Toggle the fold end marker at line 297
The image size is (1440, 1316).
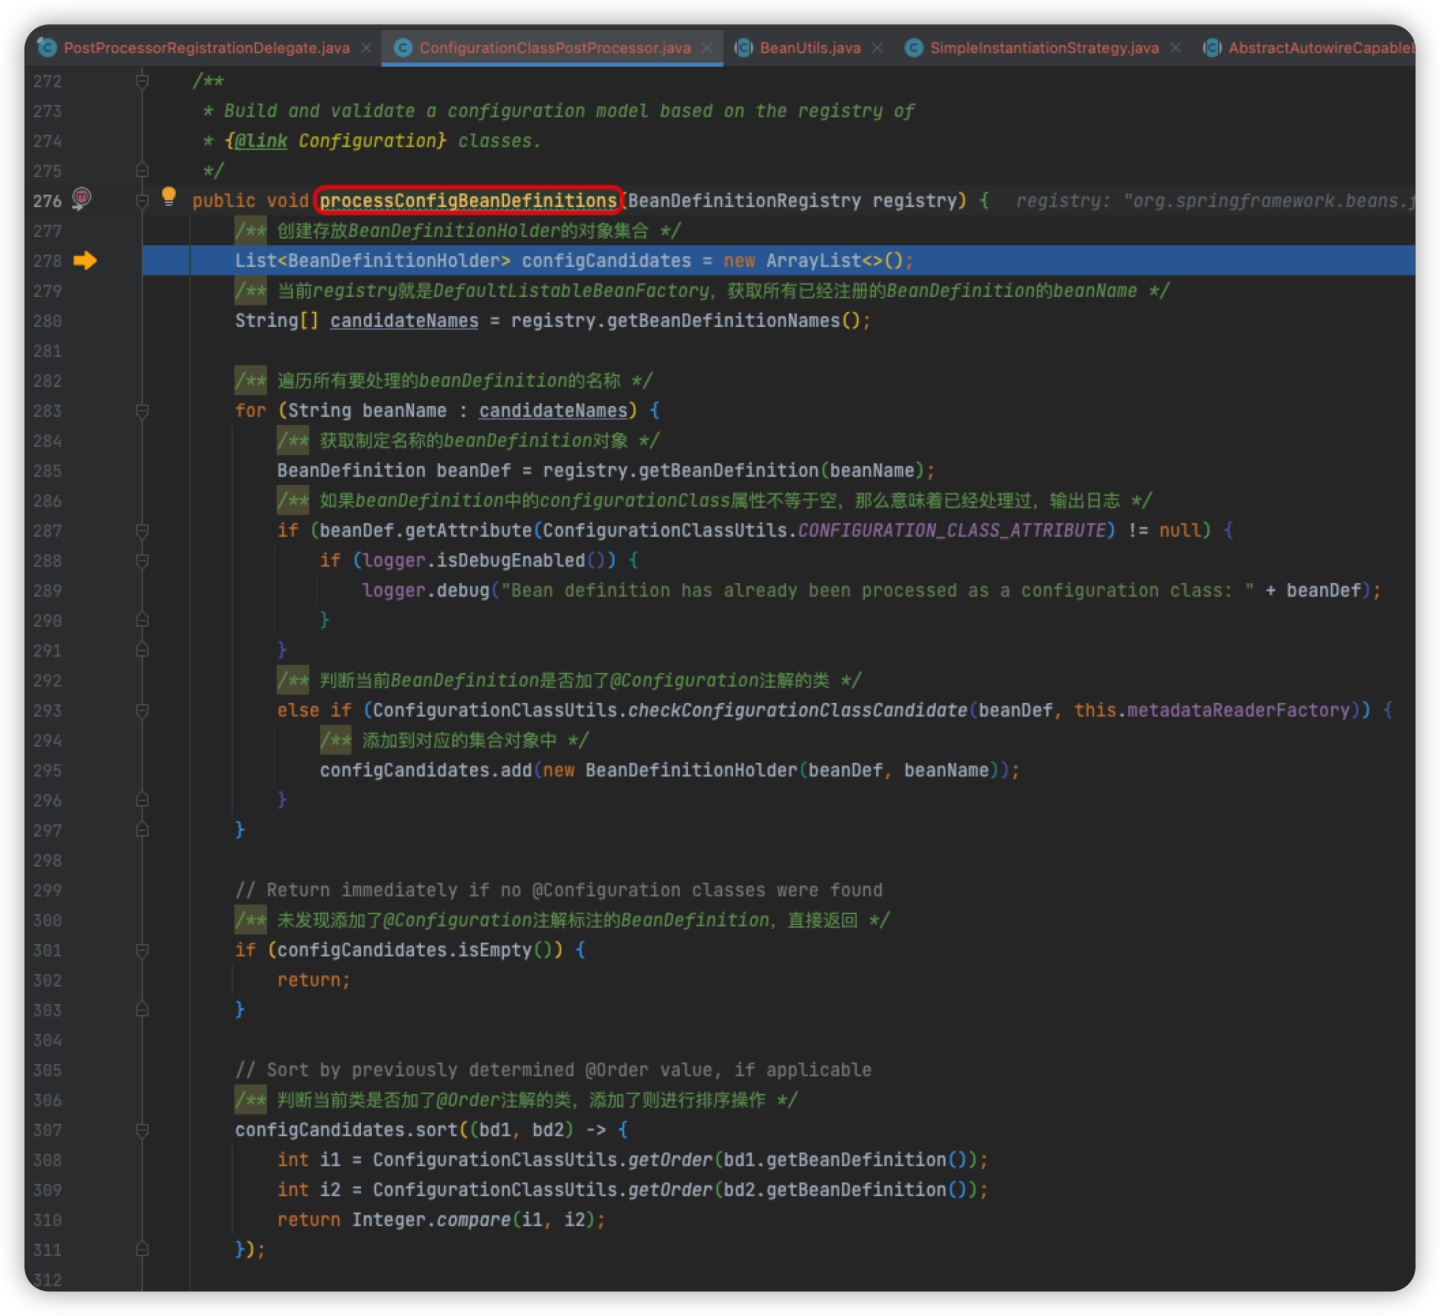142,830
